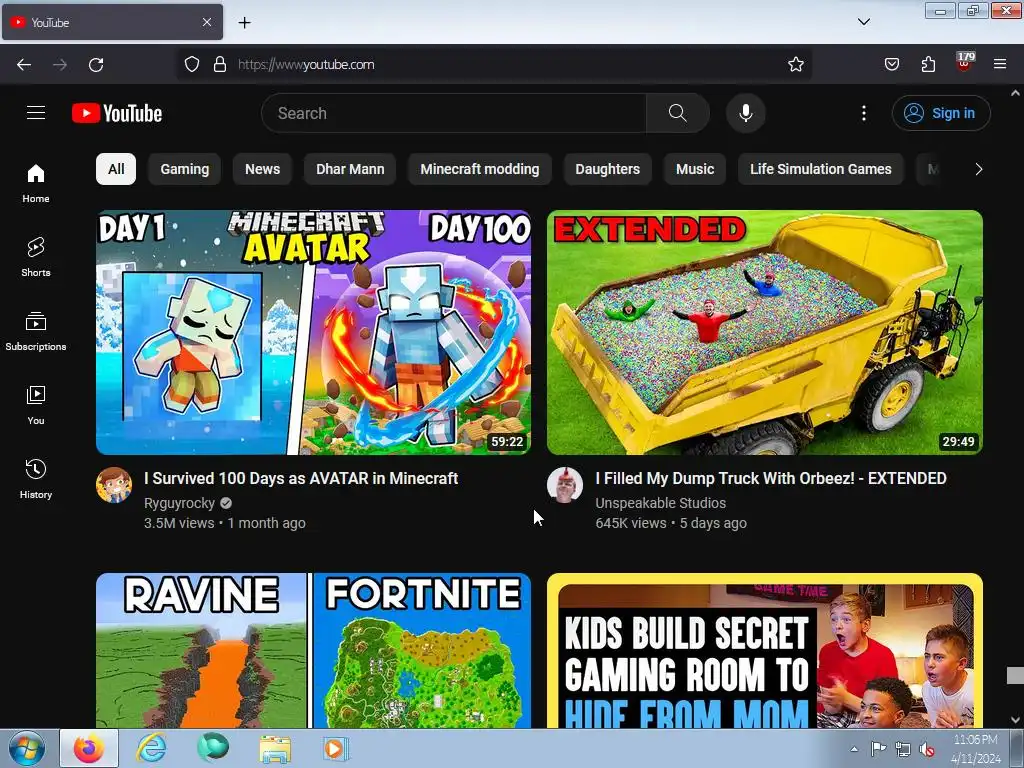Select the YouTube browser tab

point(112,22)
